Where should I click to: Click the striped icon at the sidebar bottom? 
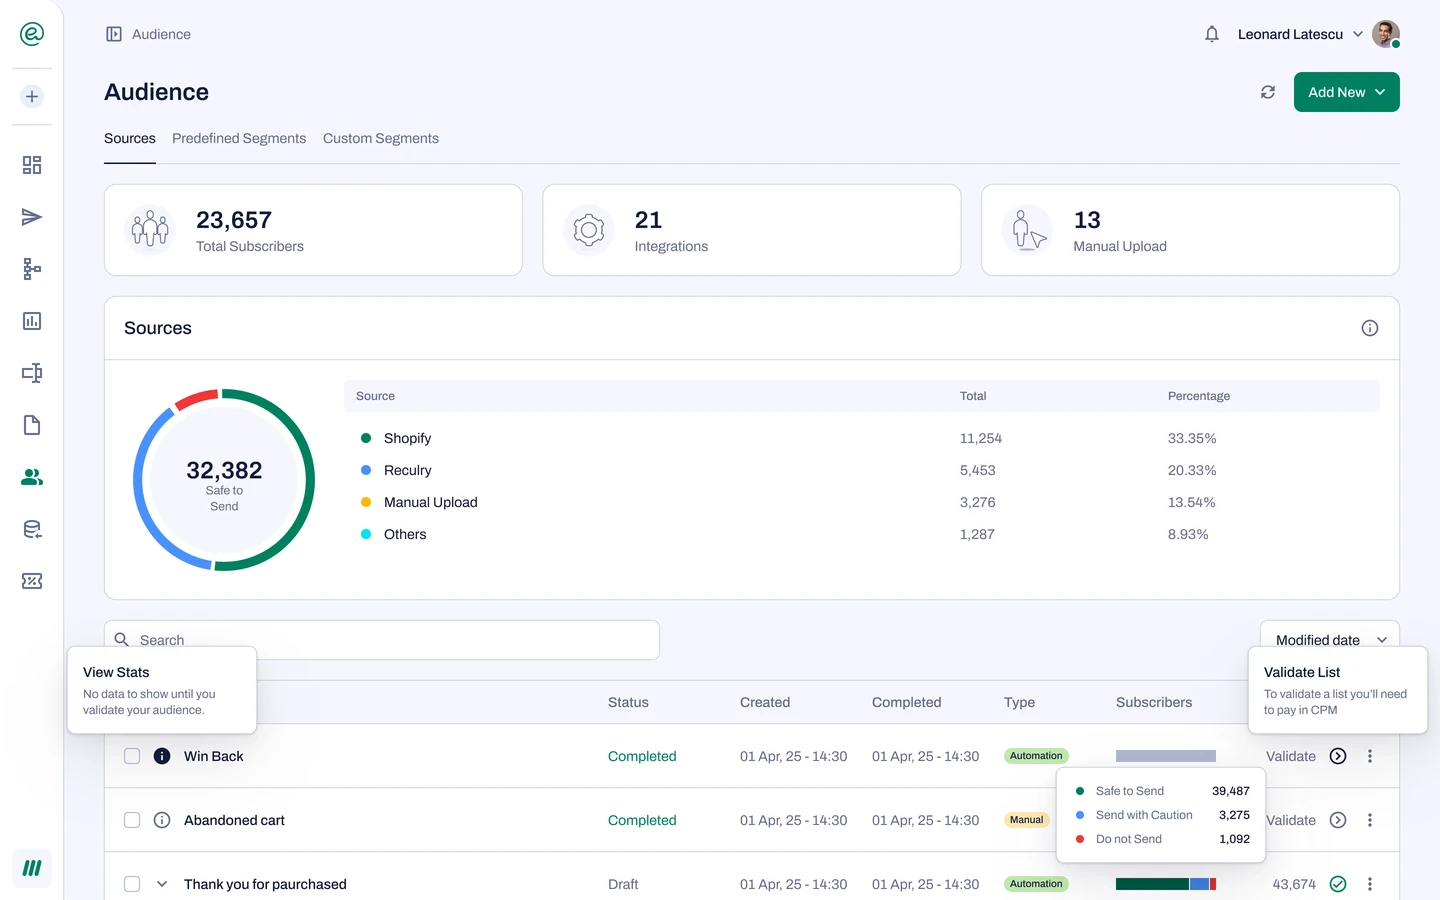32,868
